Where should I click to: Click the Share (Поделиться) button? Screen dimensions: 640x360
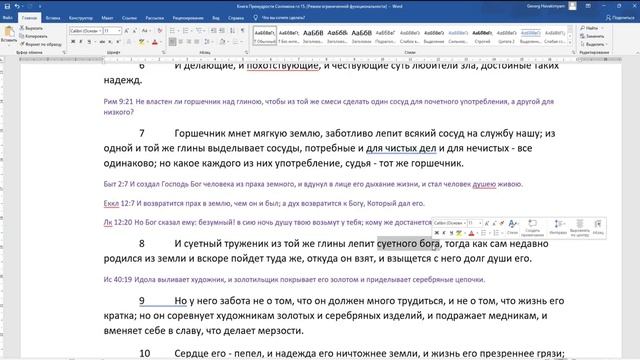pos(620,18)
